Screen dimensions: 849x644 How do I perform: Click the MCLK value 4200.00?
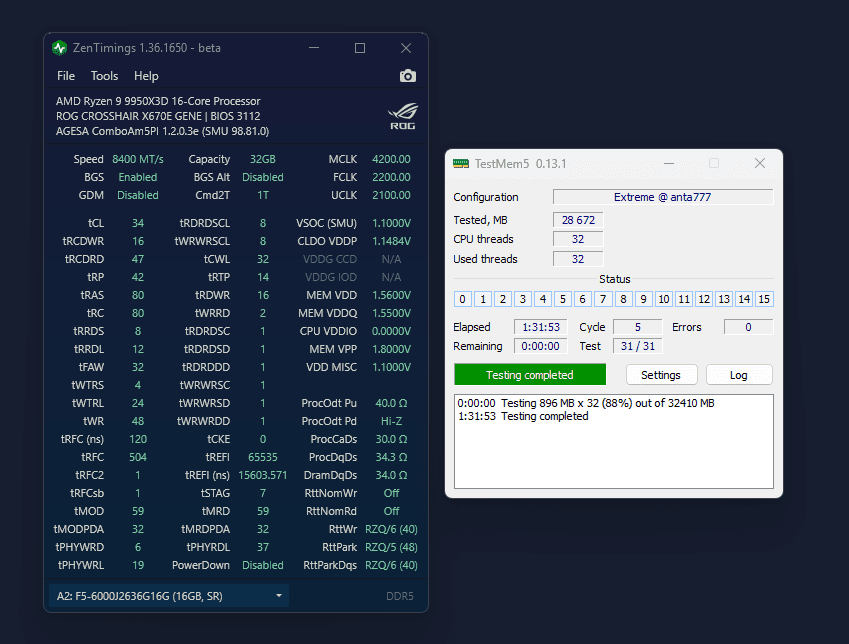(391, 159)
